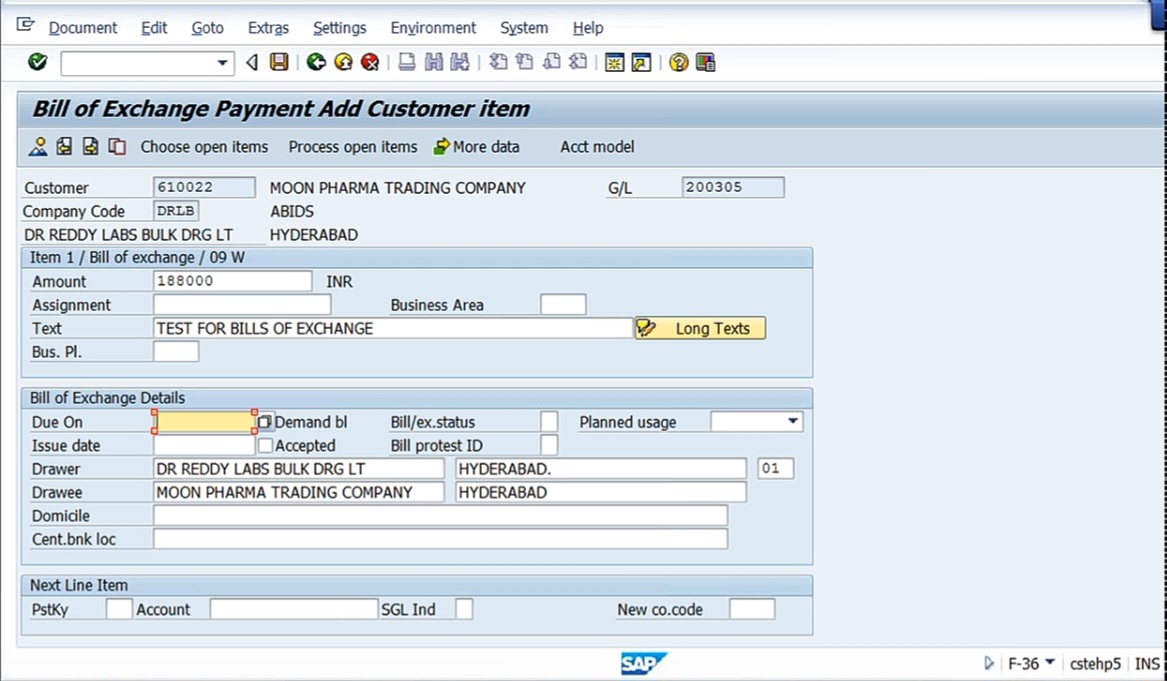Click the Print icon in toolbar

coord(406,63)
